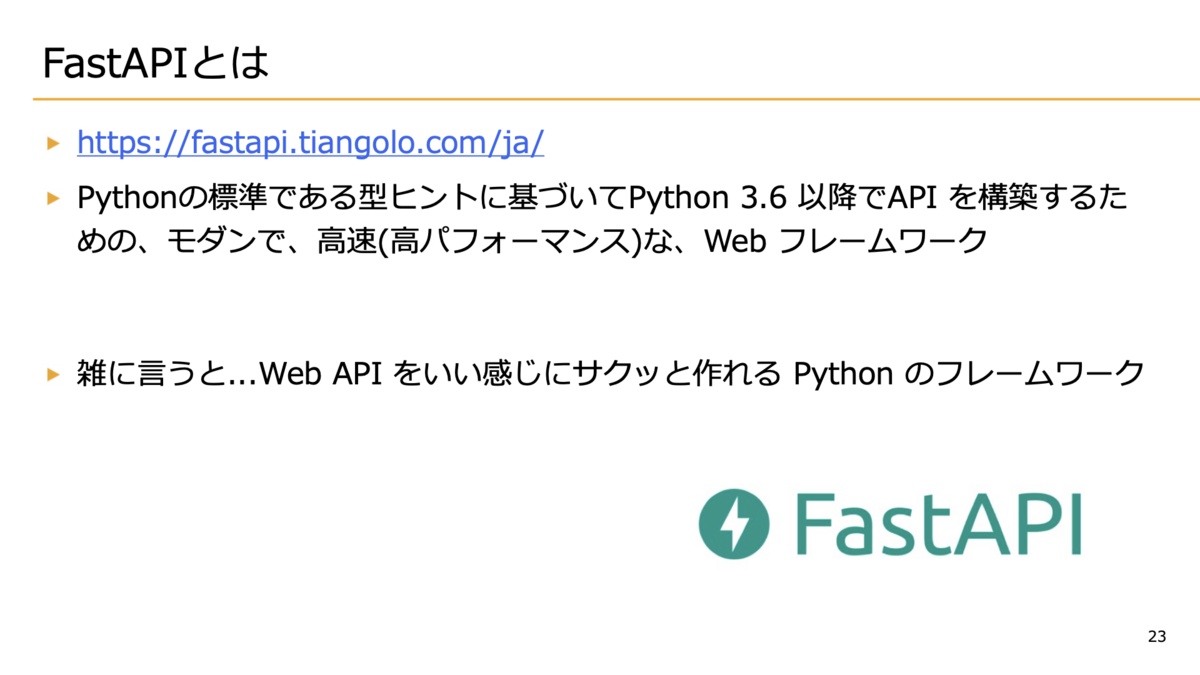The height and width of the screenshot is (675, 1200).
Task: Select the bullet before 雑に言うと line
Action: (x=54, y=374)
